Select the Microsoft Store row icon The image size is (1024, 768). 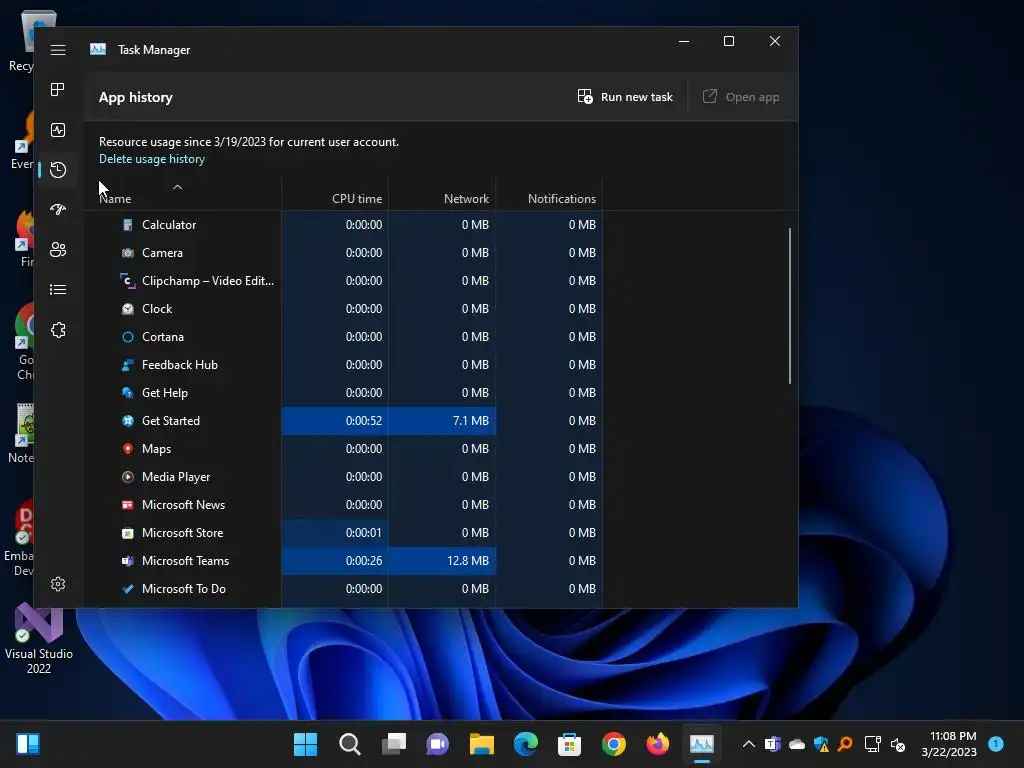tap(128, 533)
